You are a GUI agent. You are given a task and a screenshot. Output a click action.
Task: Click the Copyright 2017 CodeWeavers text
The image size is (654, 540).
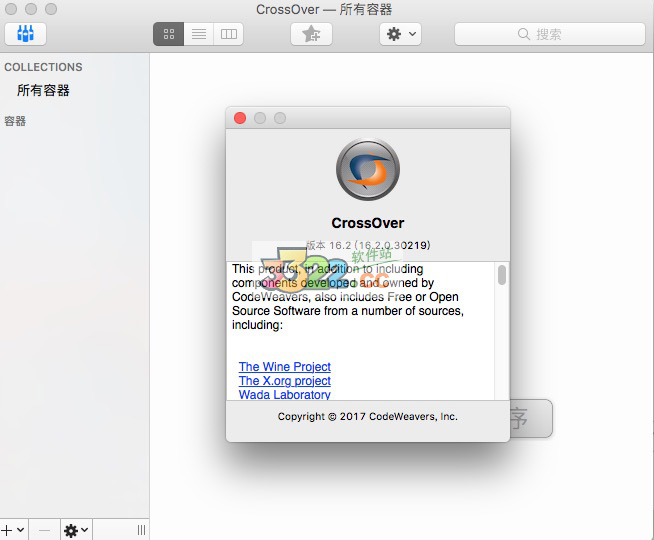(x=367, y=416)
